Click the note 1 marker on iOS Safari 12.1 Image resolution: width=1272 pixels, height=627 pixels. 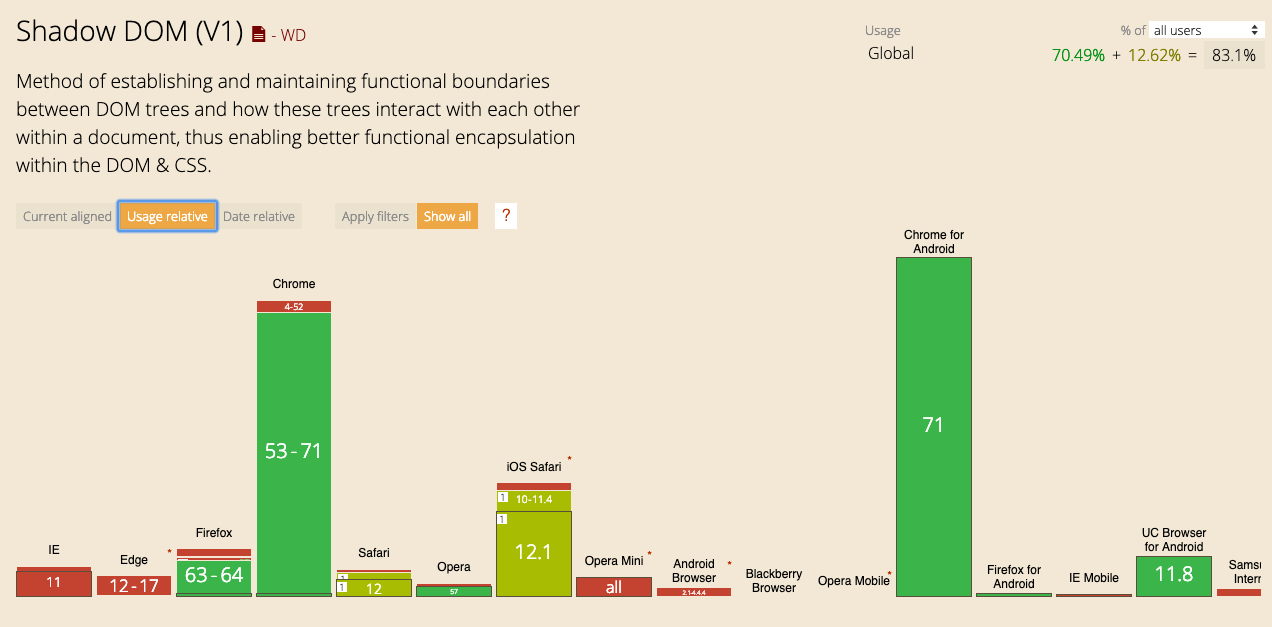(502, 519)
